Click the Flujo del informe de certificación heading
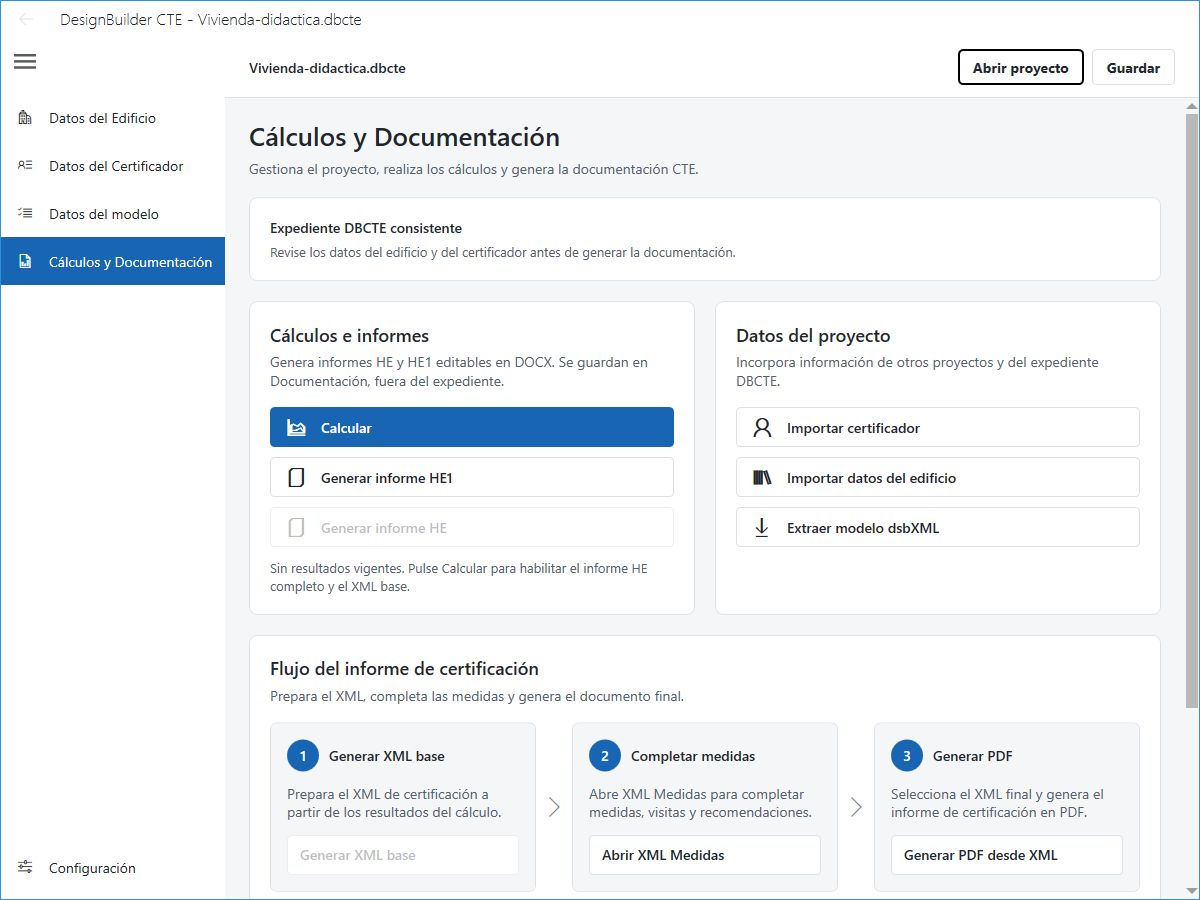Screen dimensions: 1200x900 click(404, 669)
